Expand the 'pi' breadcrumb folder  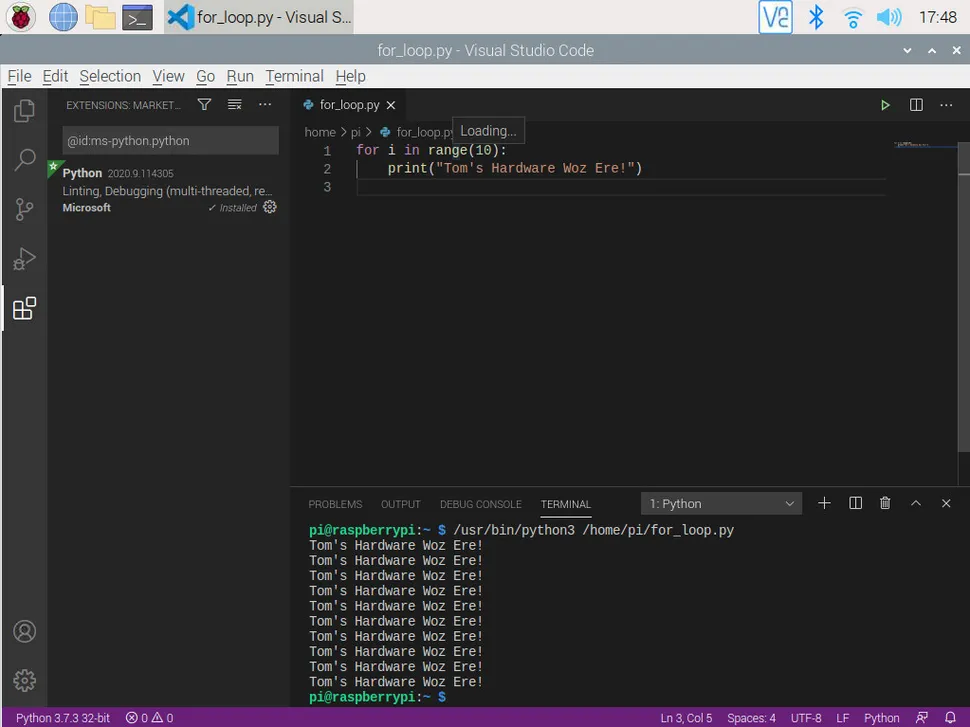tap(356, 132)
